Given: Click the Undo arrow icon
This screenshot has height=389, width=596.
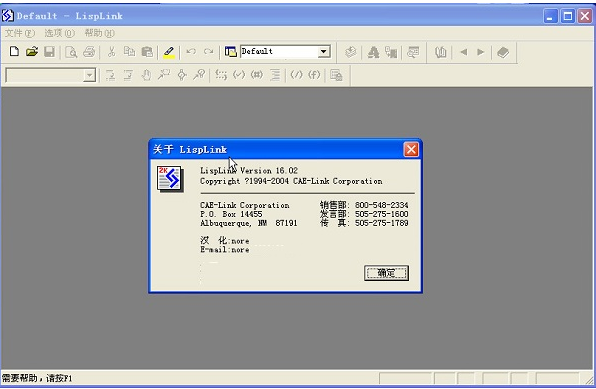Looking at the screenshot, I should pyautogui.click(x=191, y=51).
